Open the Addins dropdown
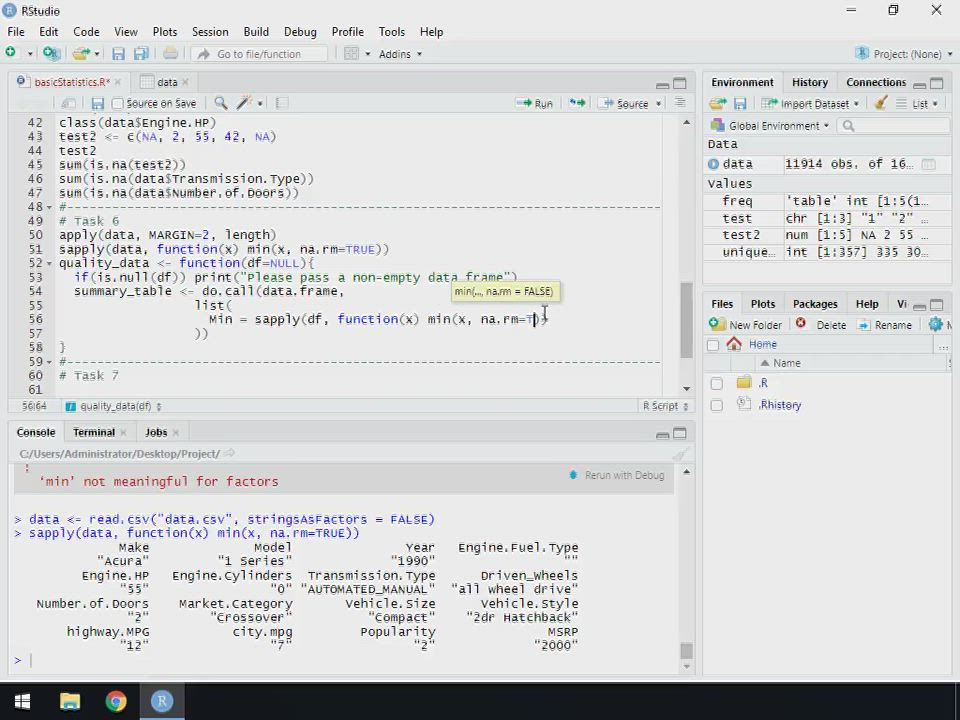 coord(400,54)
